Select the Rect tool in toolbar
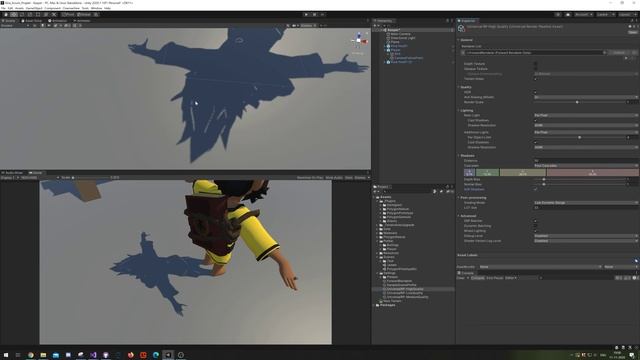Screen dimensions: 640x360 [38, 14]
